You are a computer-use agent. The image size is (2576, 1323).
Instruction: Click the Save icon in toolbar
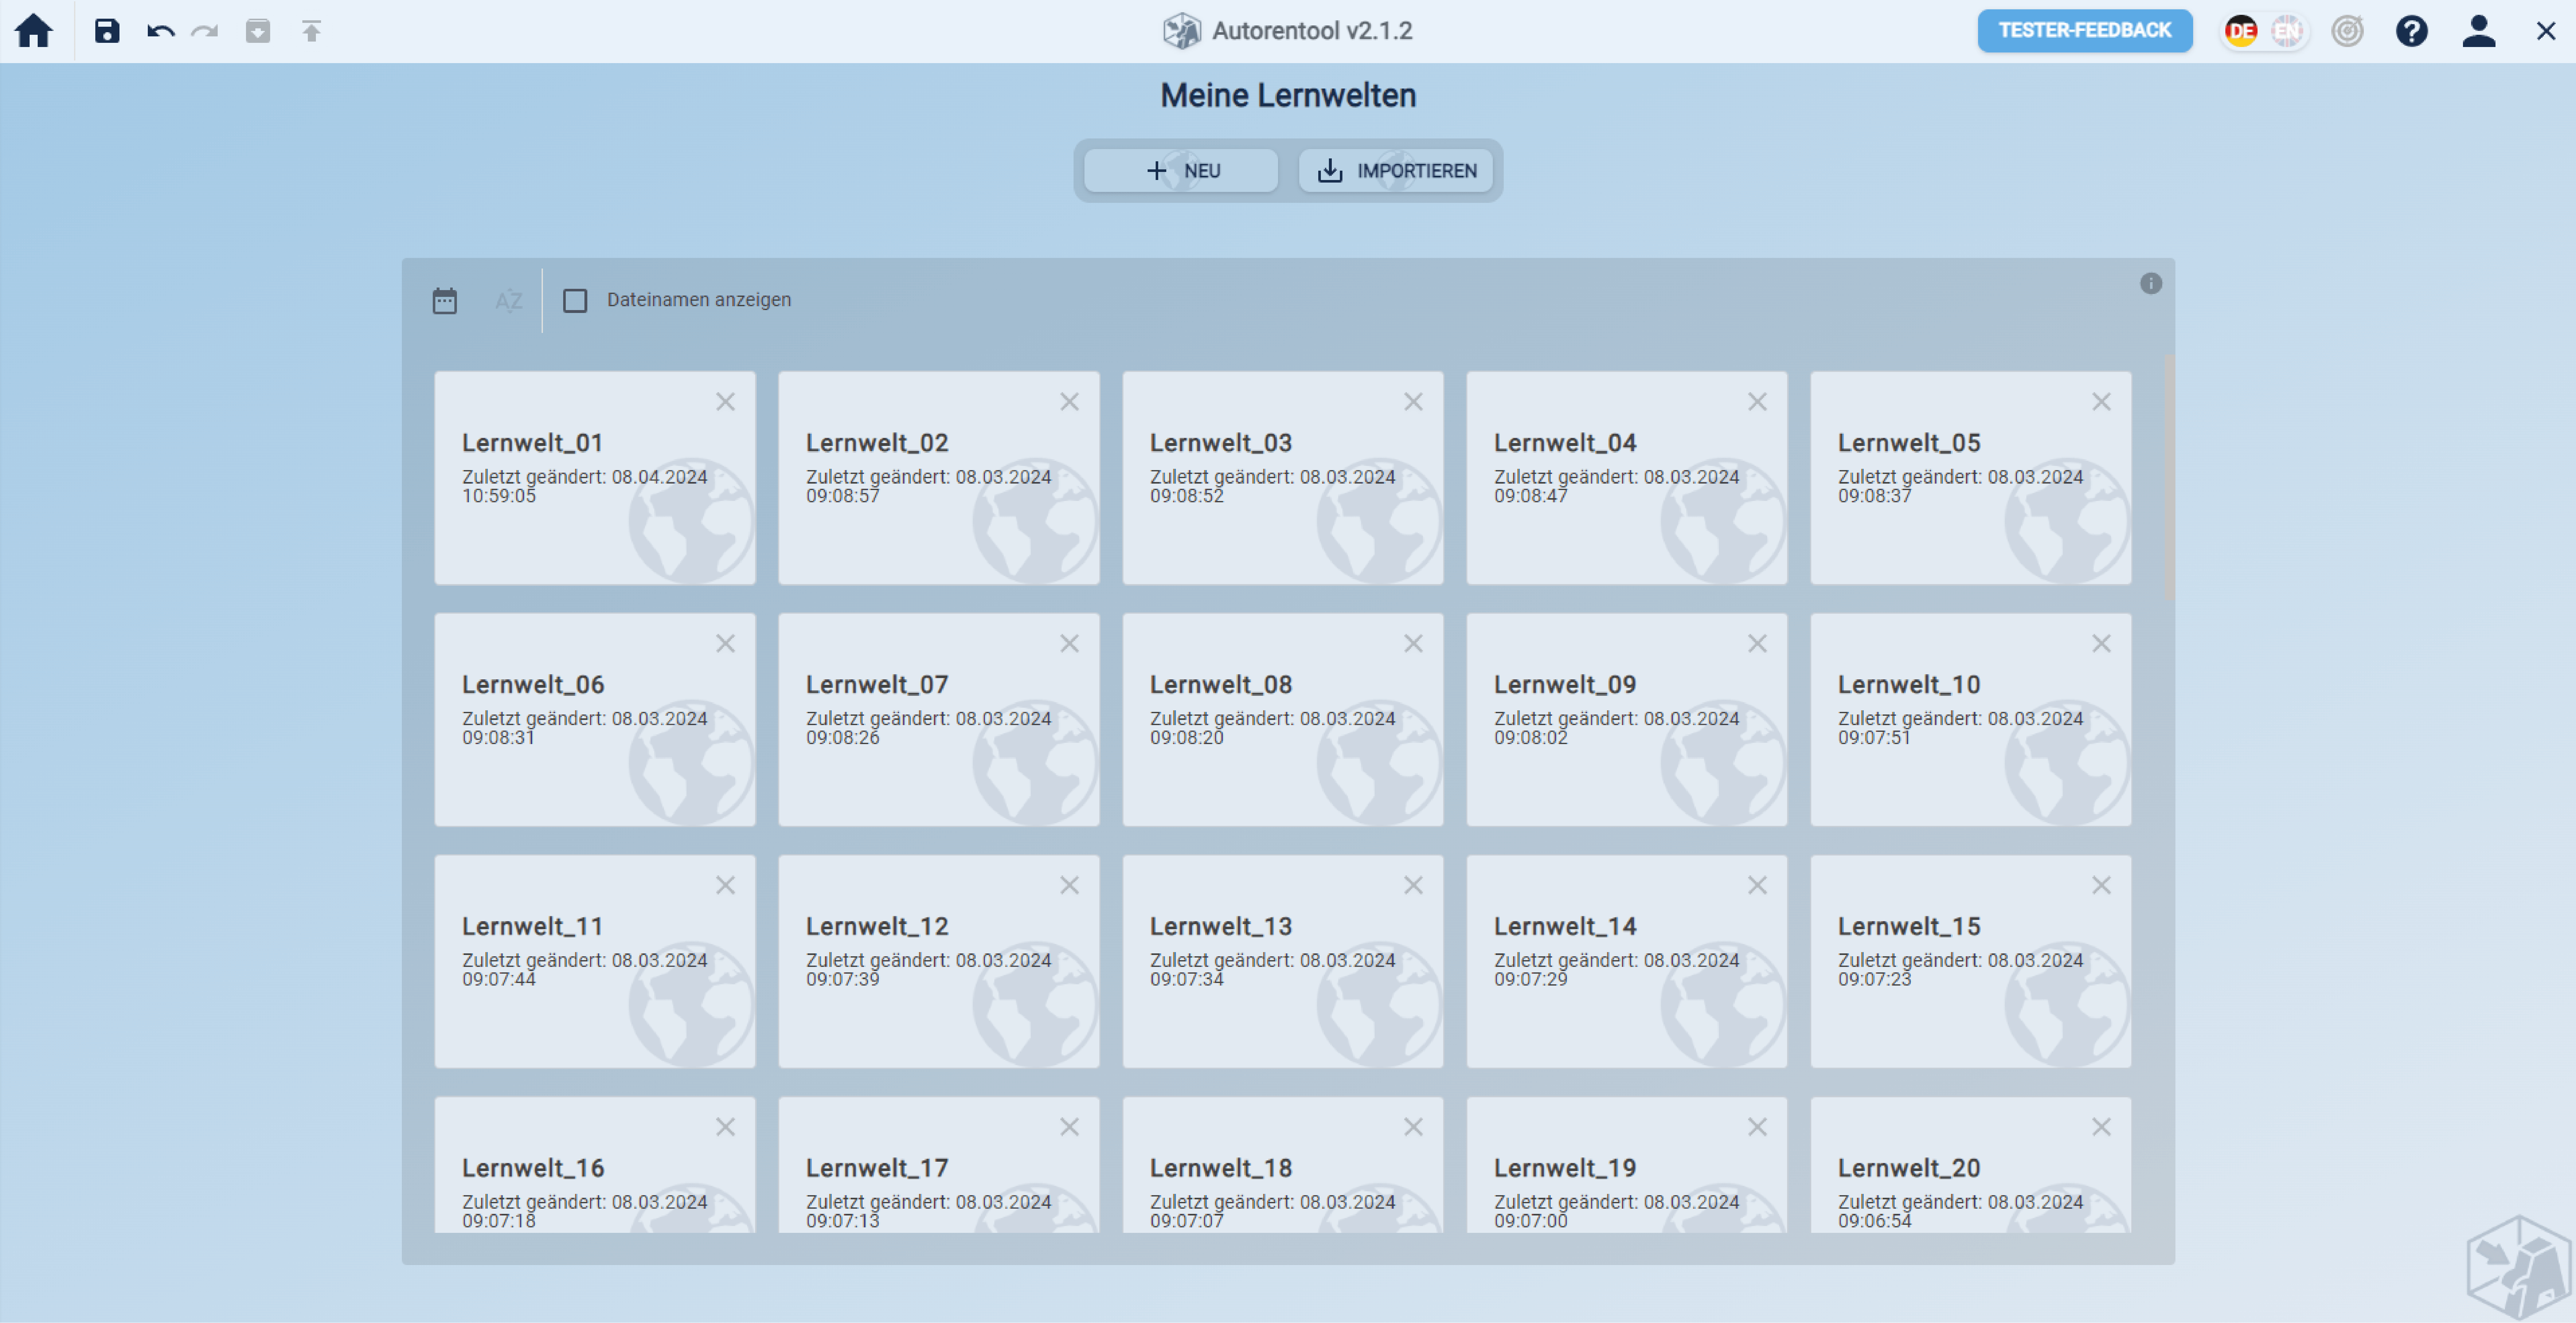click(x=107, y=31)
